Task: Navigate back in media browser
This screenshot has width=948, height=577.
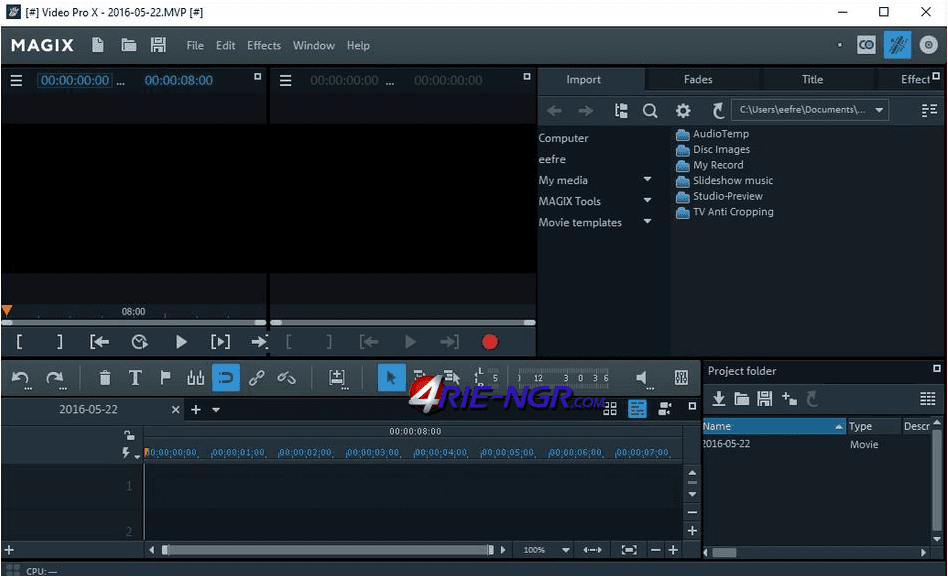Action: (554, 111)
